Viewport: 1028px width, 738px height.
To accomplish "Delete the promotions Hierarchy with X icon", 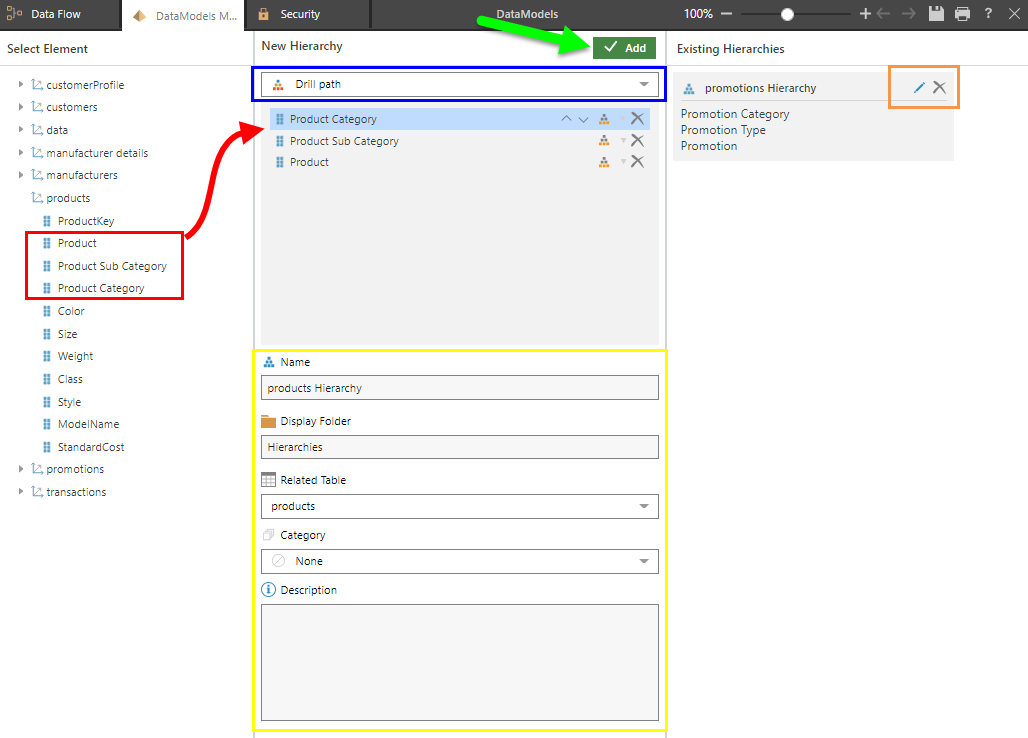I will tap(939, 88).
